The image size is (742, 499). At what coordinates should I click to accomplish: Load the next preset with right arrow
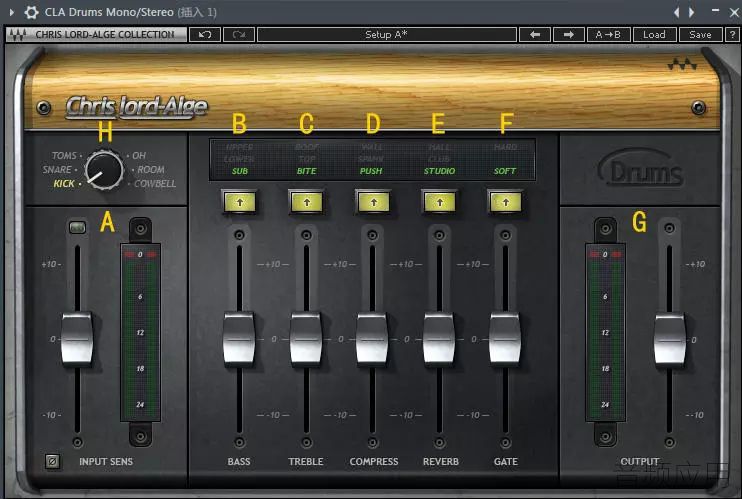tap(568, 35)
